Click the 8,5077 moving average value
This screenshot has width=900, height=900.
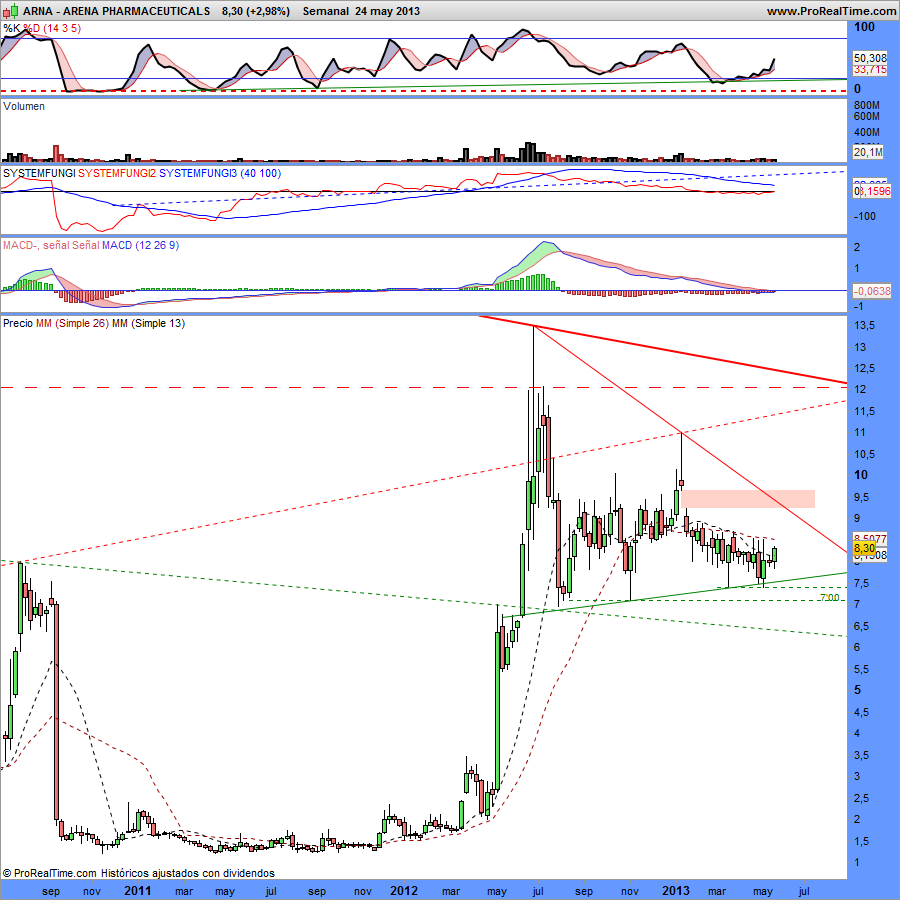tap(870, 539)
